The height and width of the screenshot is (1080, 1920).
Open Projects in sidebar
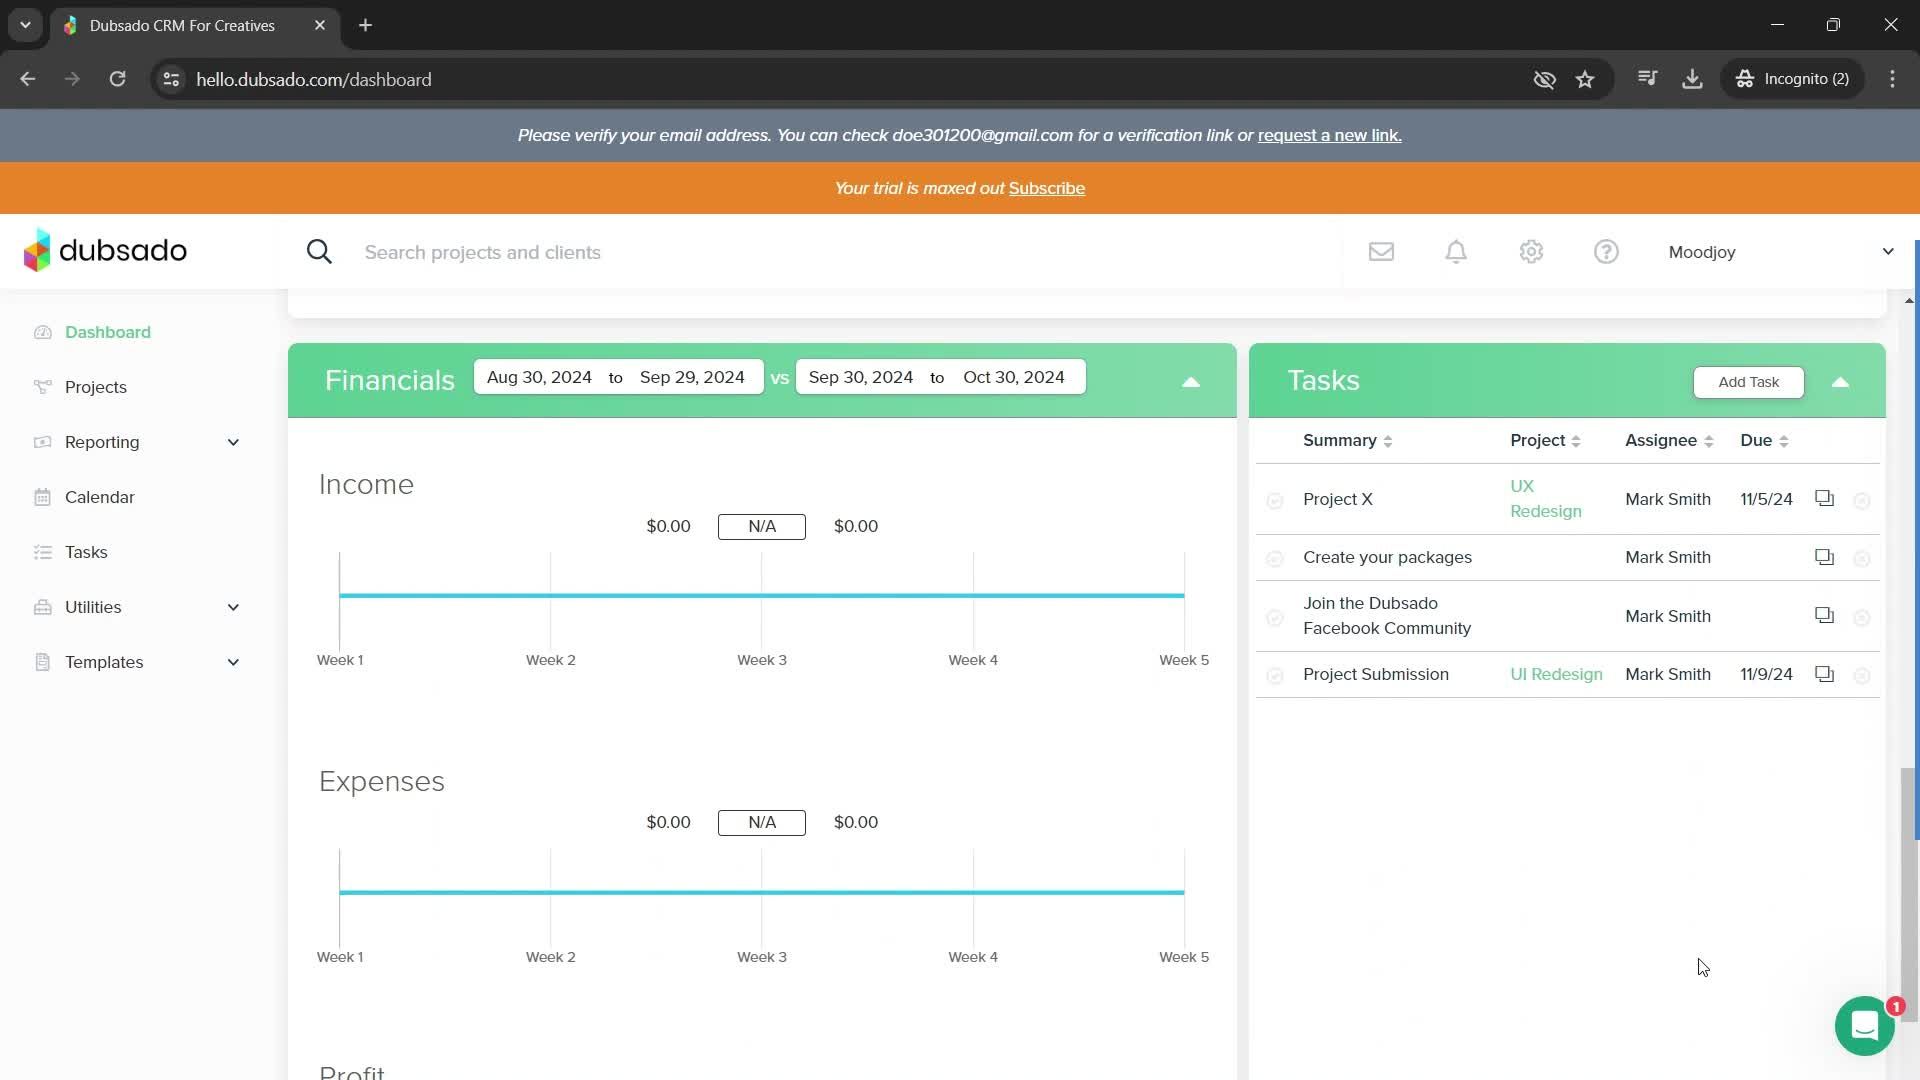95,387
